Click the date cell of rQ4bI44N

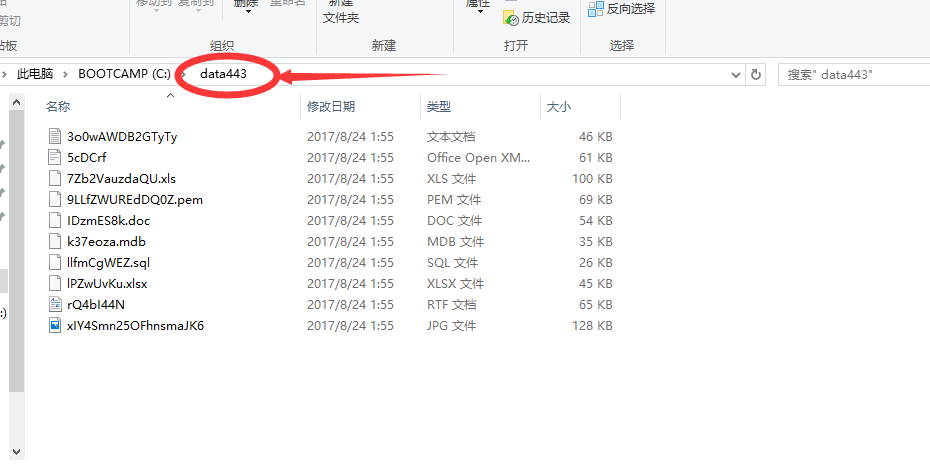pos(350,304)
